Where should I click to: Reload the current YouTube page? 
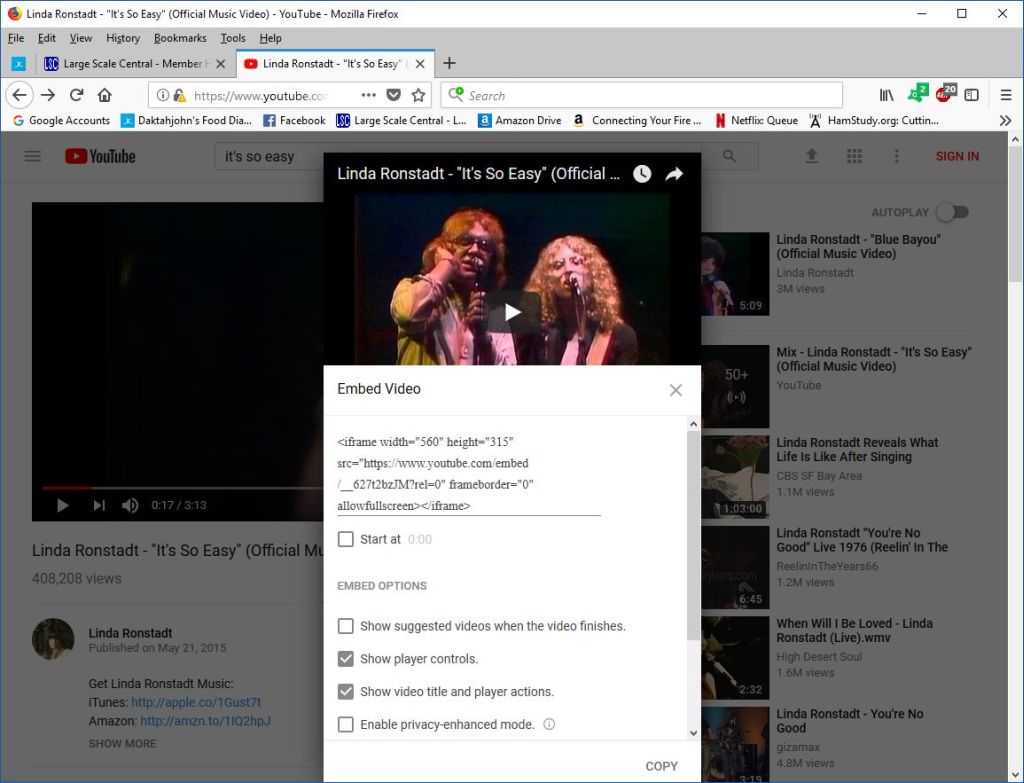click(x=76, y=95)
